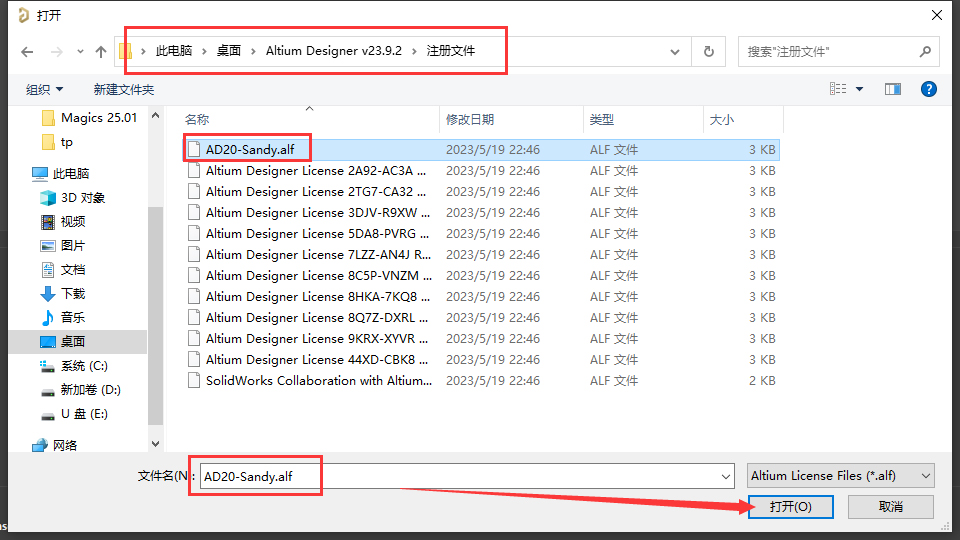Click 新建文件夹 button

coord(124,89)
